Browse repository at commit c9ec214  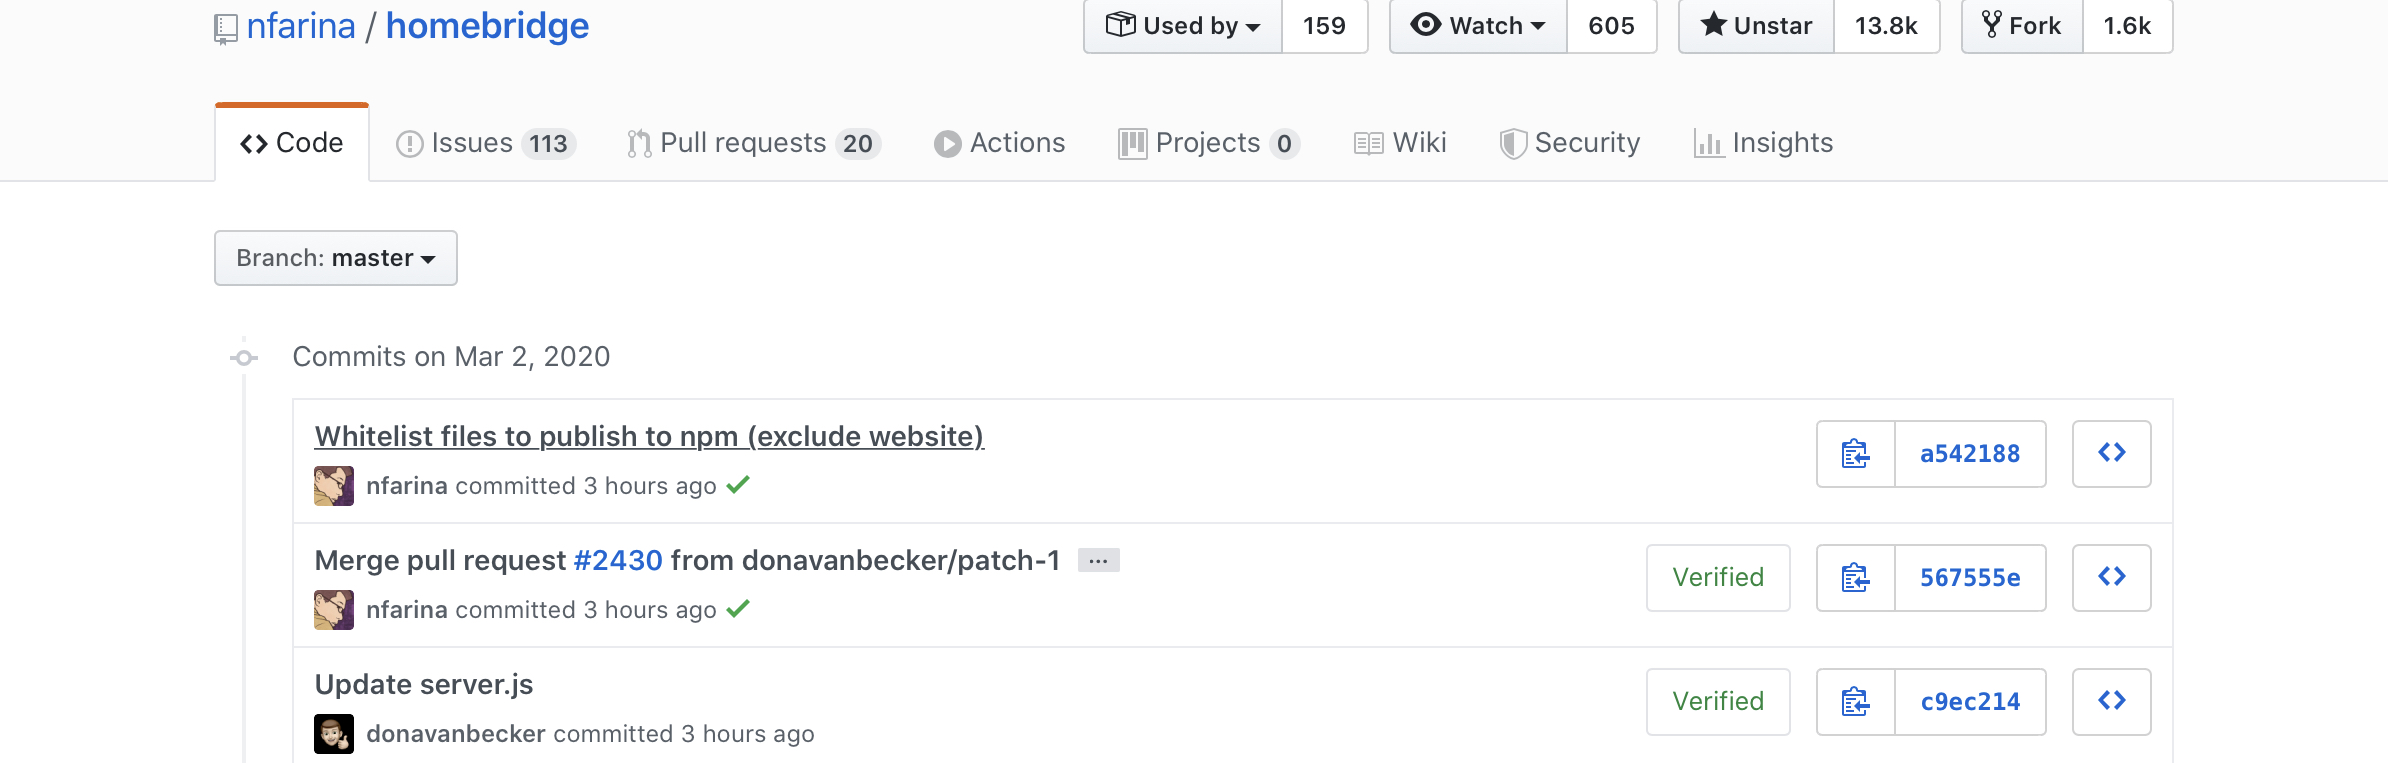click(2111, 702)
